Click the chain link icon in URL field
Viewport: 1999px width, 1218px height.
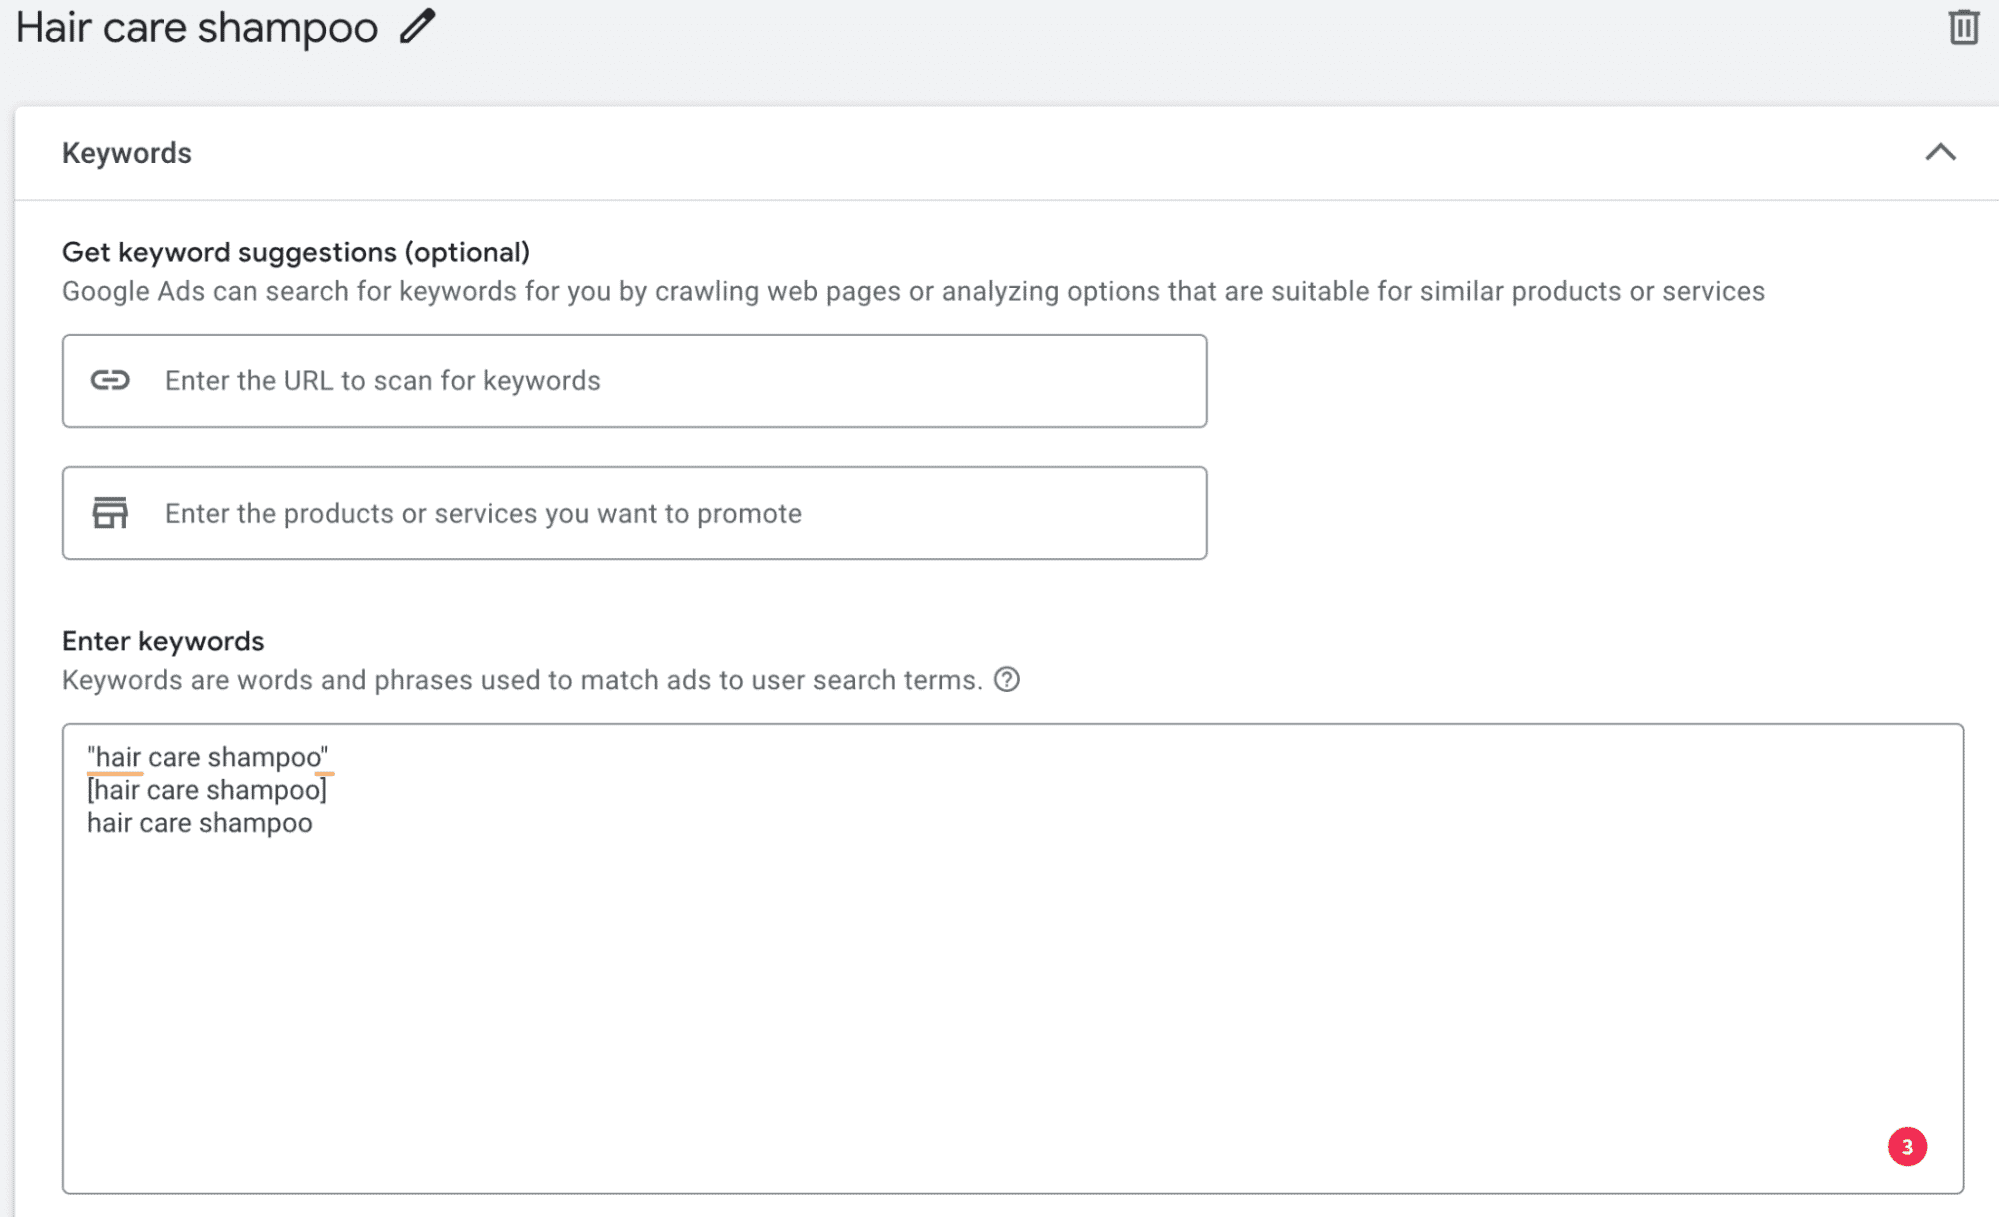tap(113, 380)
